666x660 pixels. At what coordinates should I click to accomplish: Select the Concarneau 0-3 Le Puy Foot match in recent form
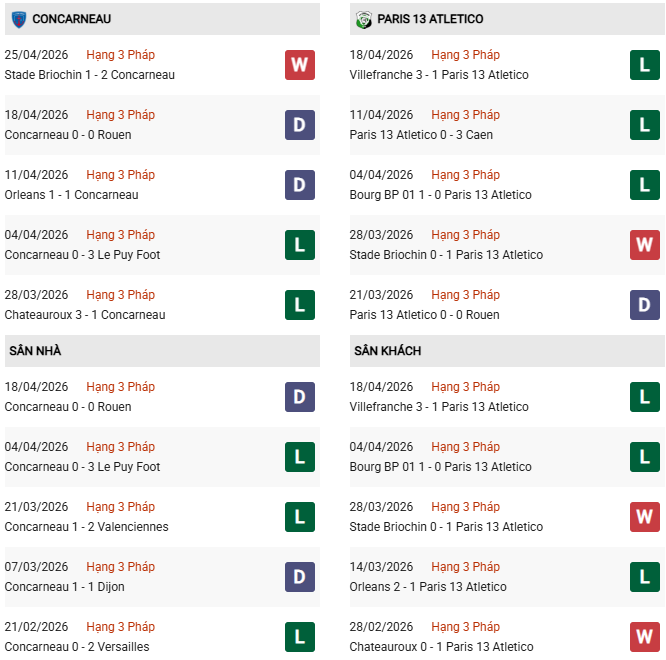tap(82, 255)
